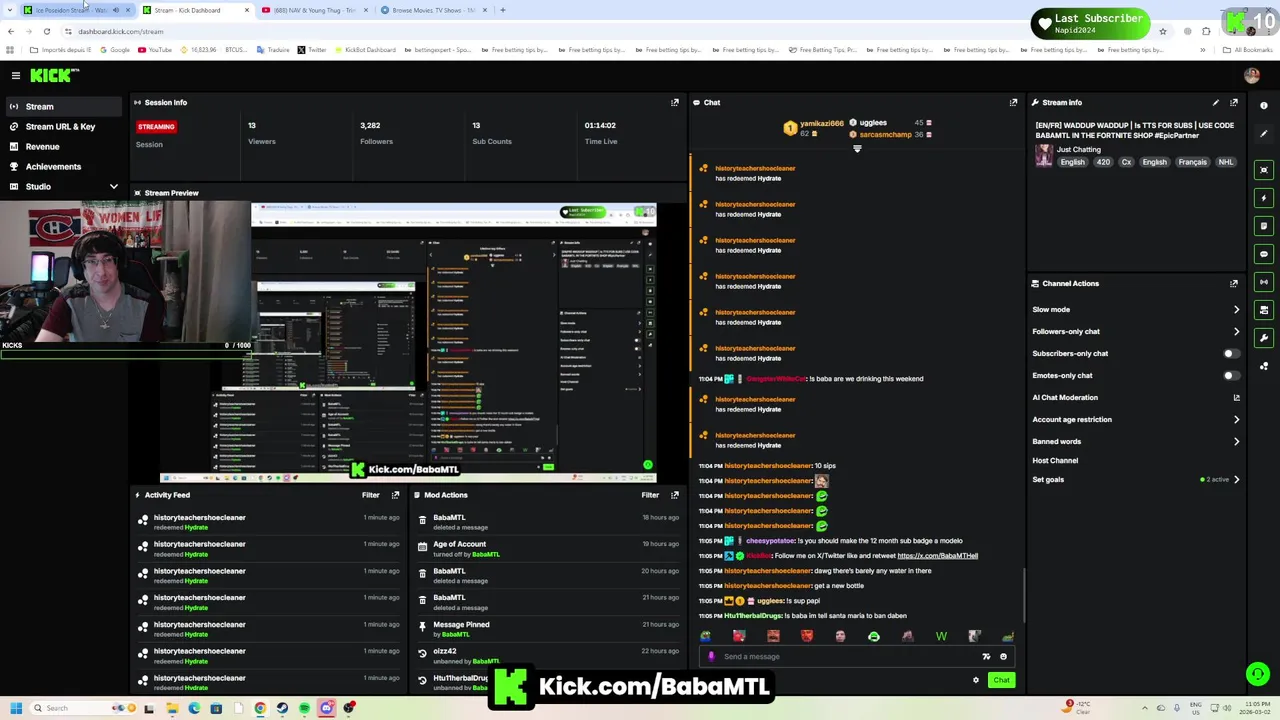Viewport: 1280px width, 720px height.
Task: Expand Followers-only chat options
Action: [1236, 332]
